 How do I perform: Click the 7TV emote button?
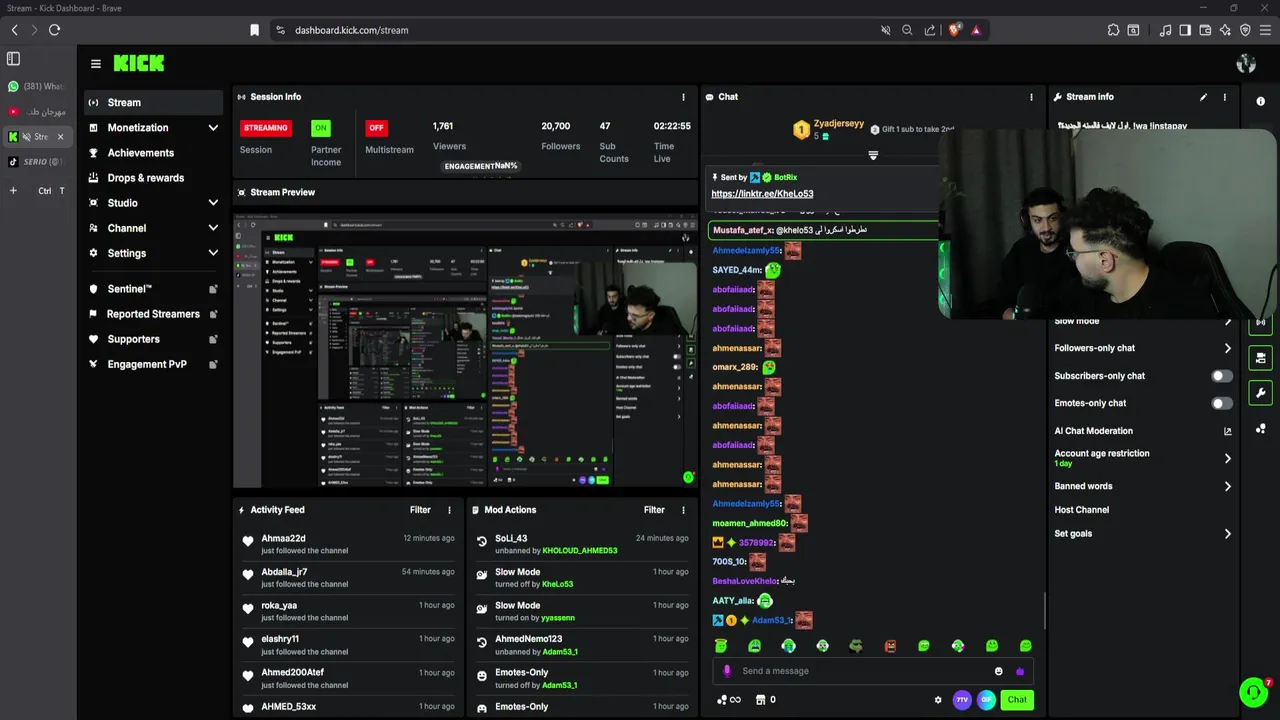coord(962,700)
